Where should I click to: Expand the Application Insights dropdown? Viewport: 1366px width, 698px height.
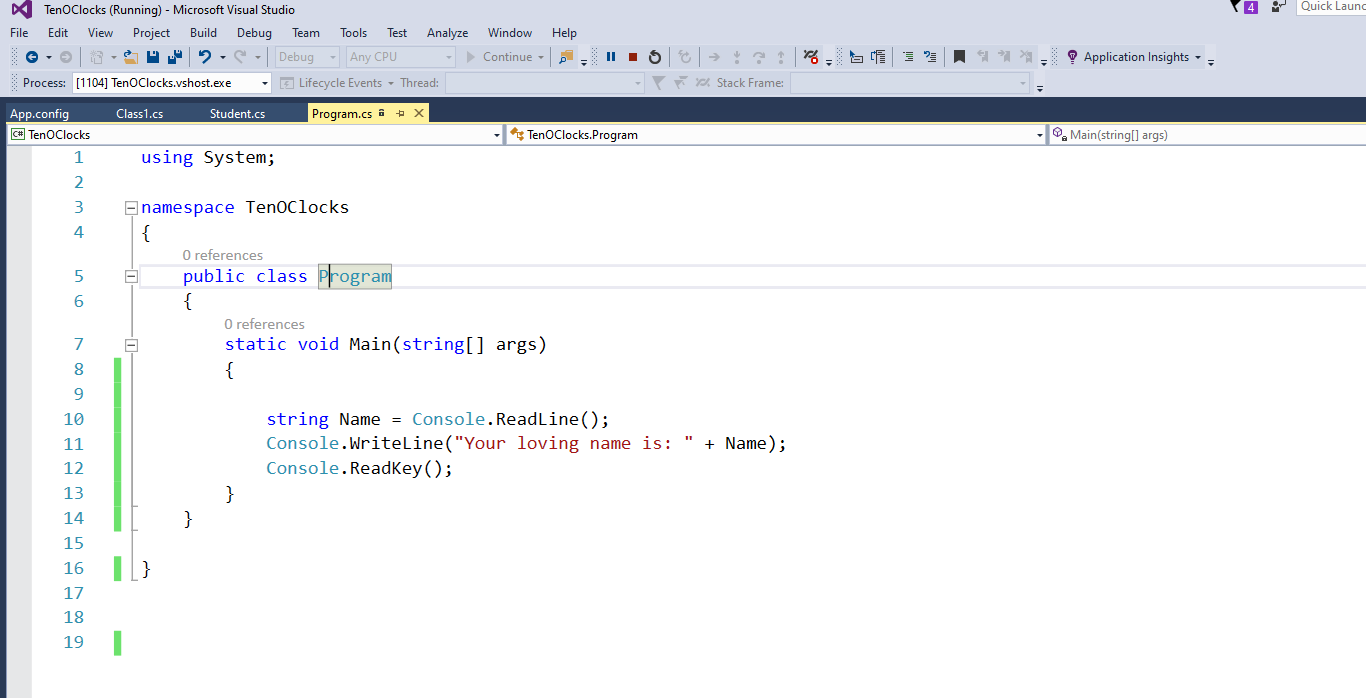[x=1198, y=57]
